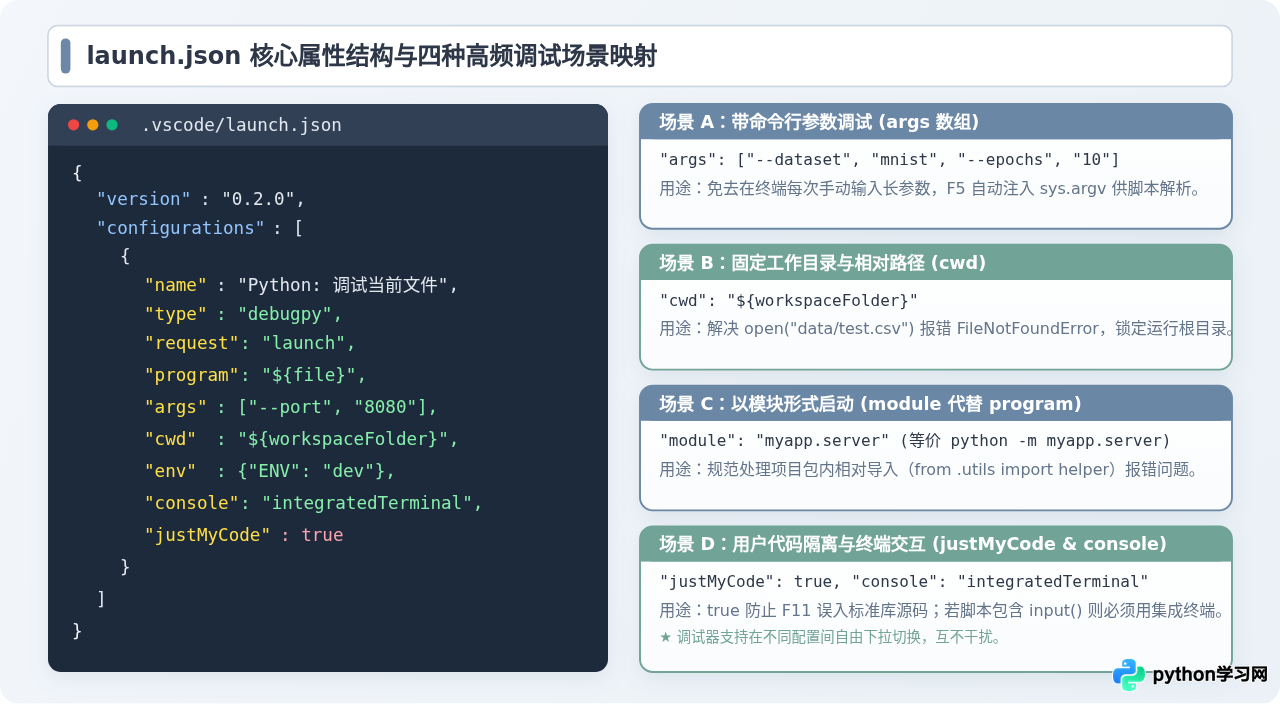The height and width of the screenshot is (704, 1280).
Task: Click the 场景 D header bar
Action: point(936,544)
